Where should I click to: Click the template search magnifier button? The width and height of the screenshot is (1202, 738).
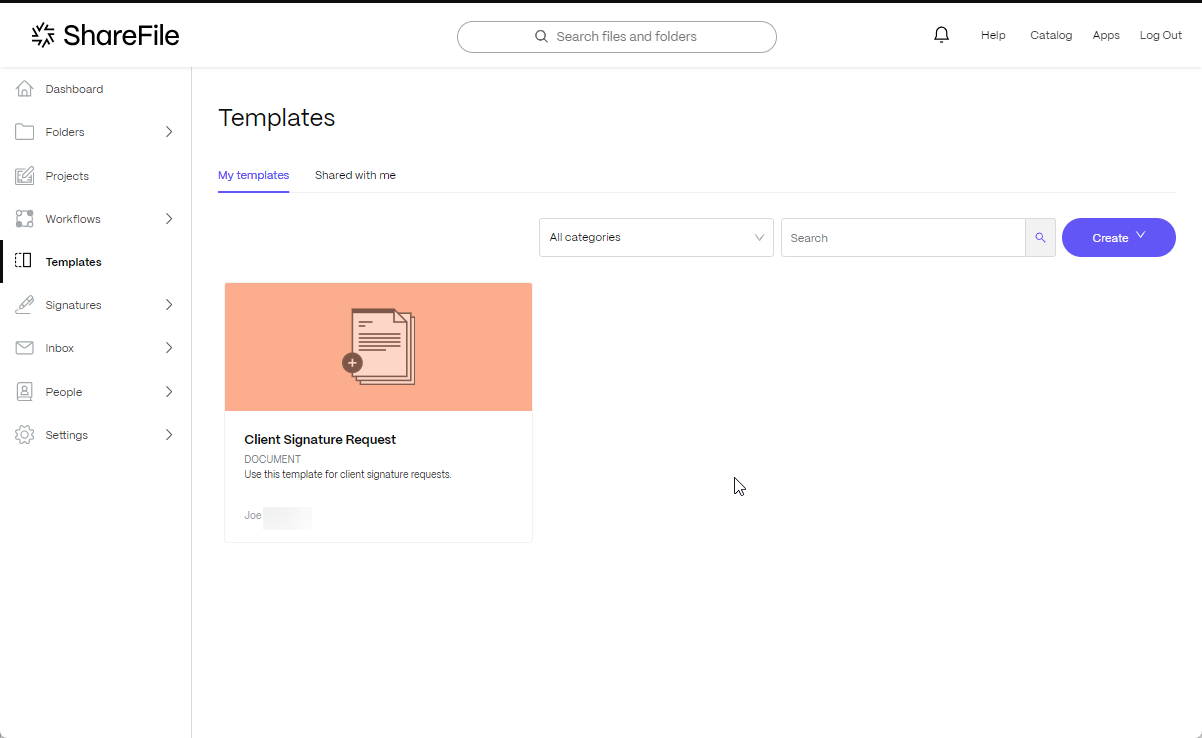tap(1040, 238)
